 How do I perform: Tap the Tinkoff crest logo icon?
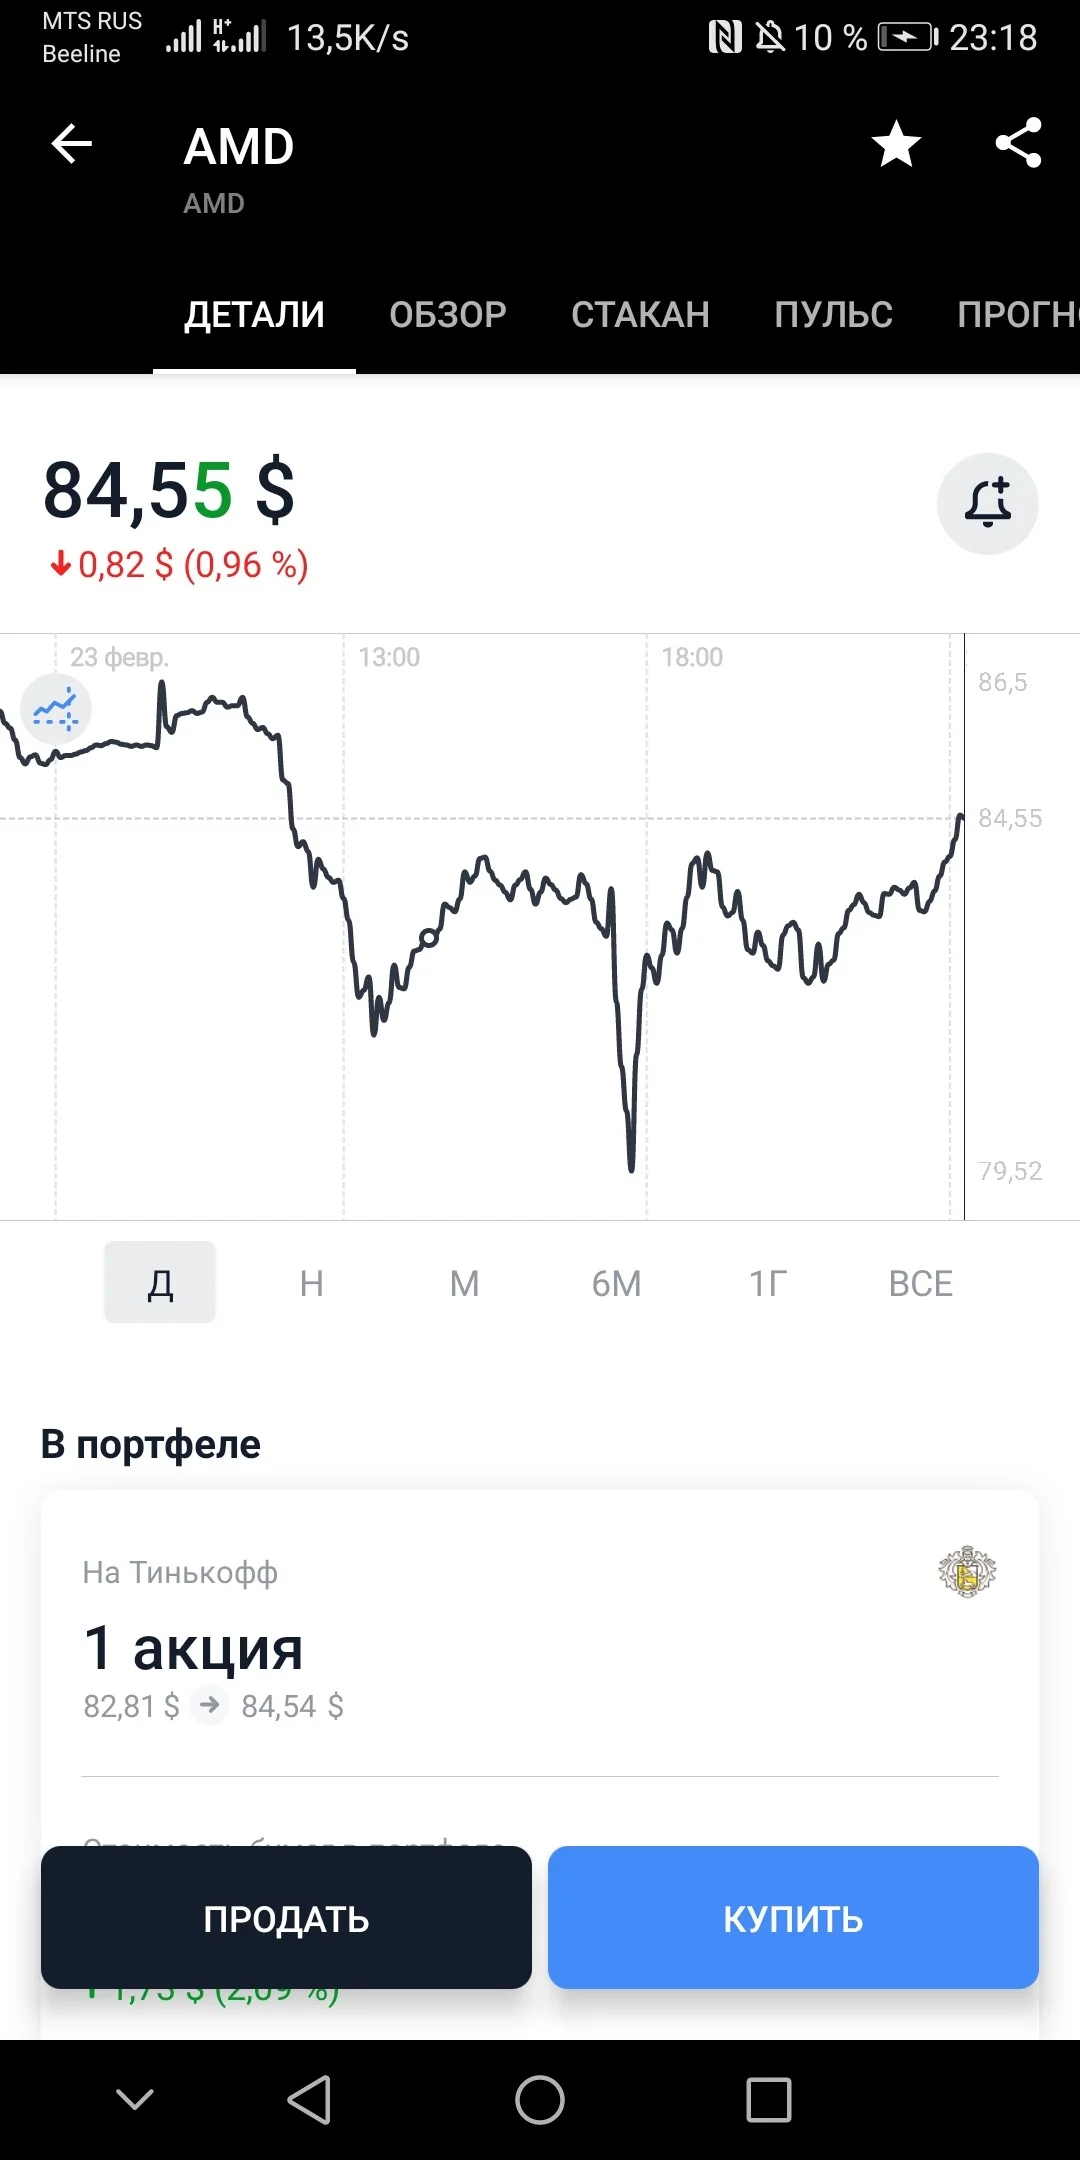click(x=967, y=1571)
